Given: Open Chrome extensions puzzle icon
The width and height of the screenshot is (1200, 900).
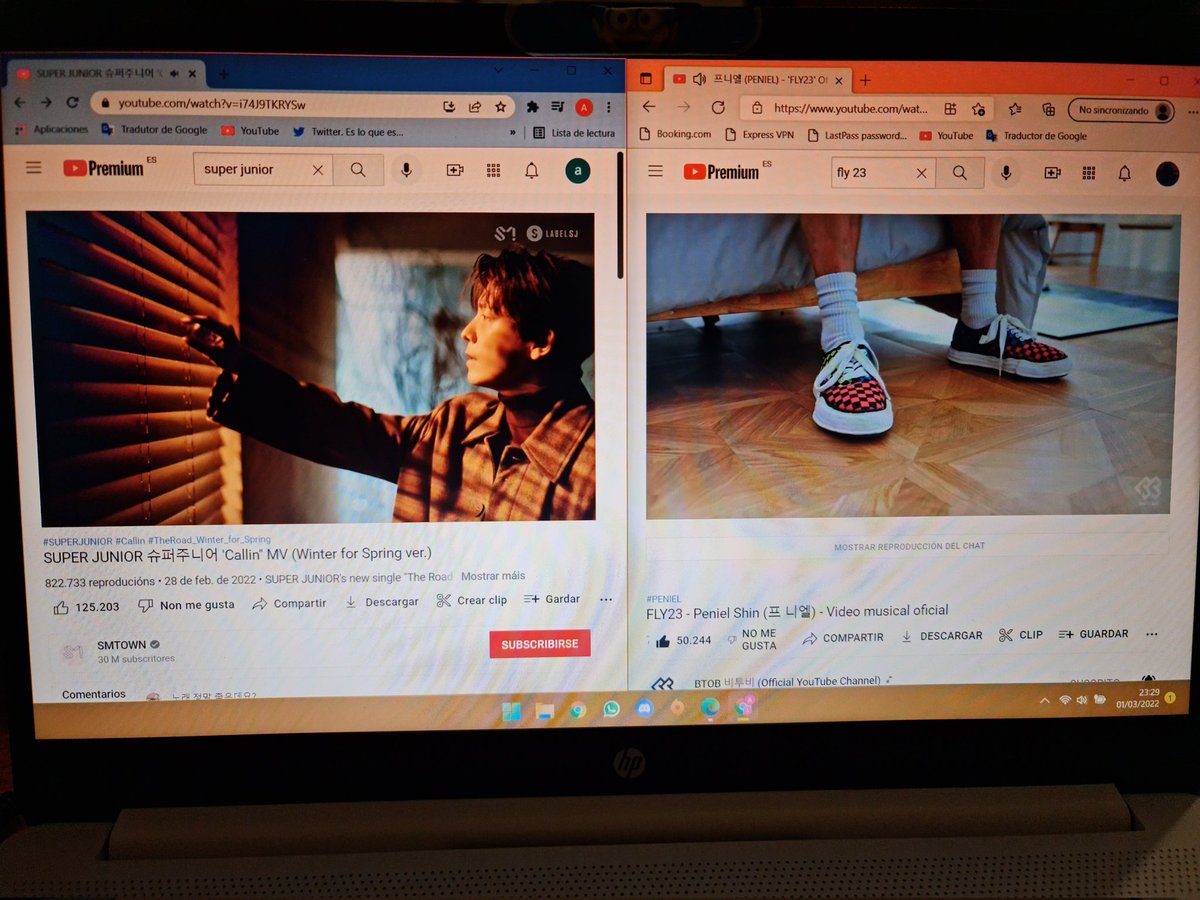Looking at the screenshot, I should click(x=533, y=106).
